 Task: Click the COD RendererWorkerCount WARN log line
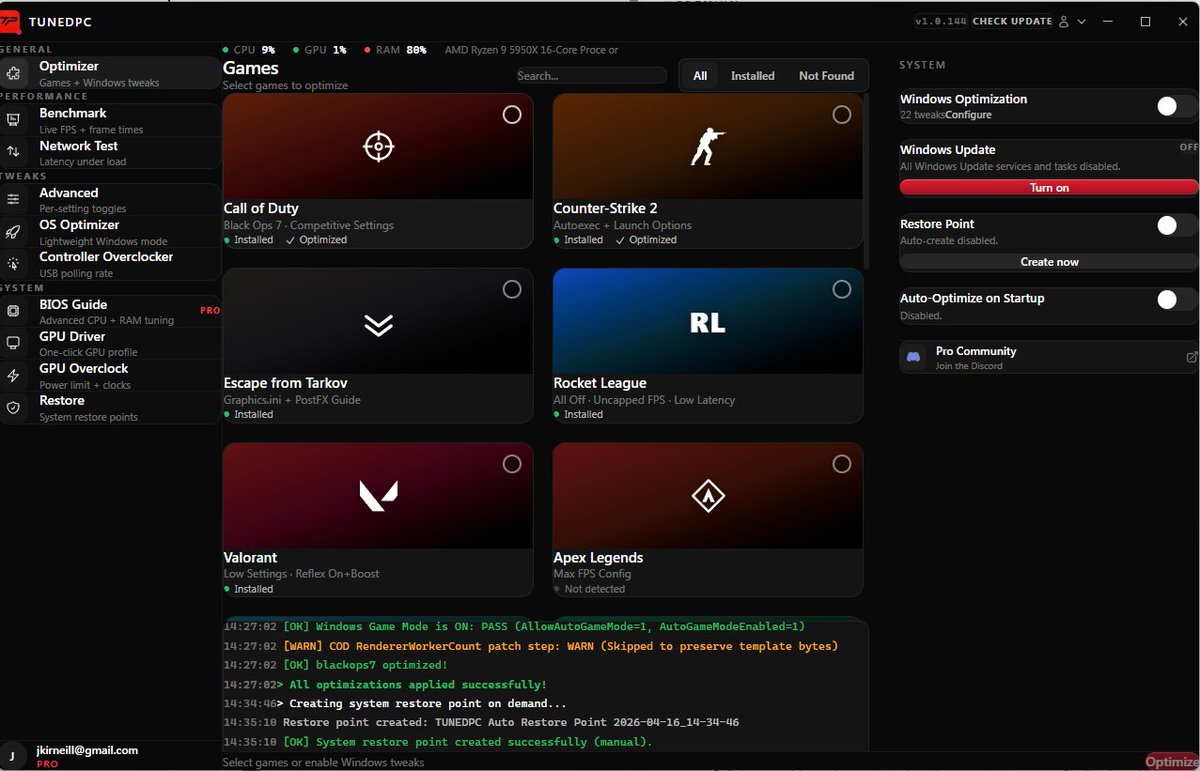[531, 646]
